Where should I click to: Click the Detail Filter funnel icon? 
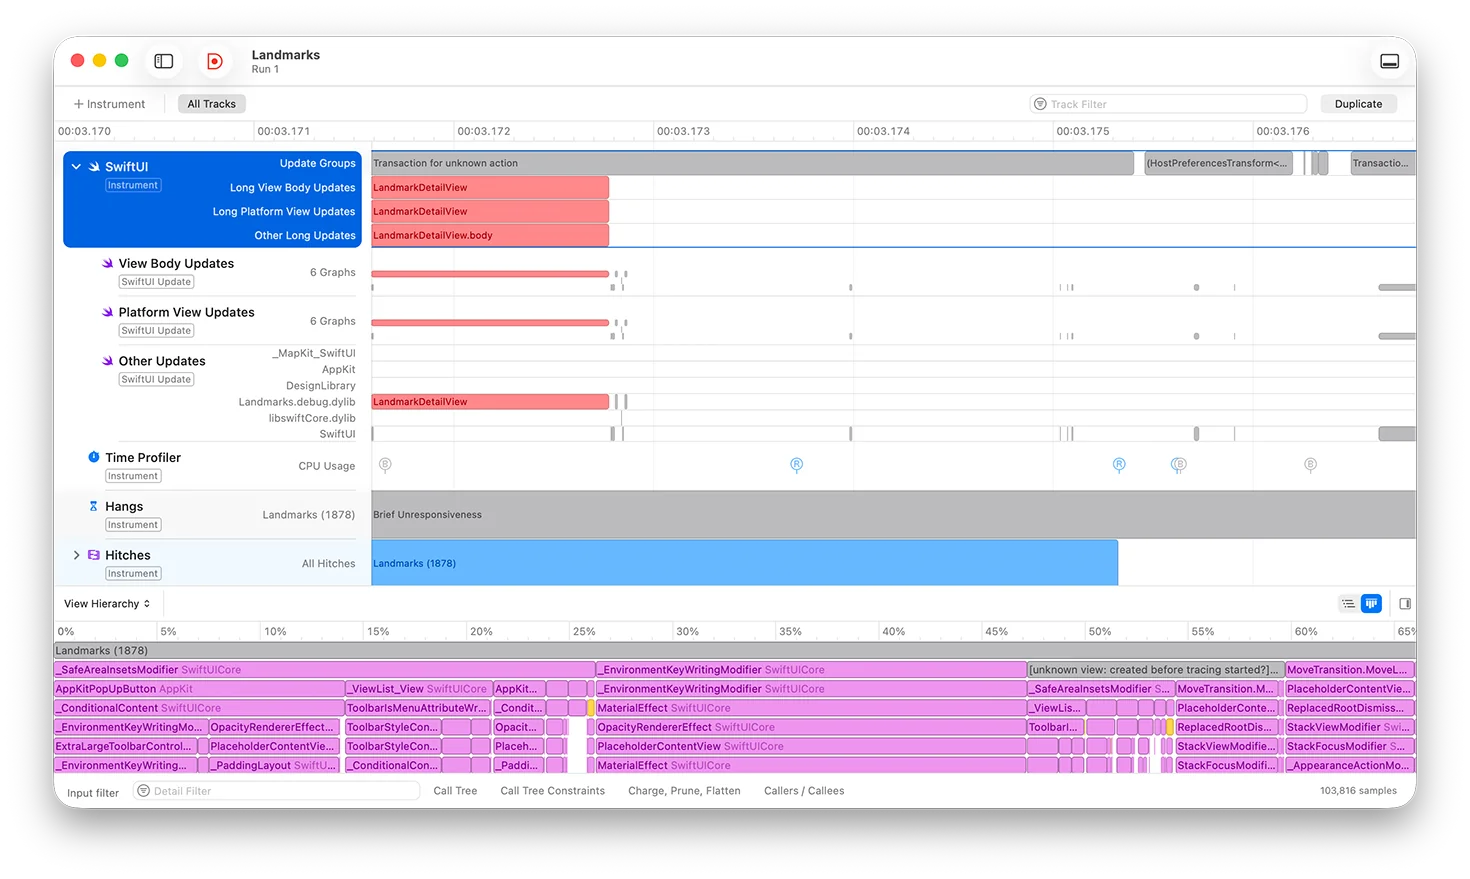144,791
